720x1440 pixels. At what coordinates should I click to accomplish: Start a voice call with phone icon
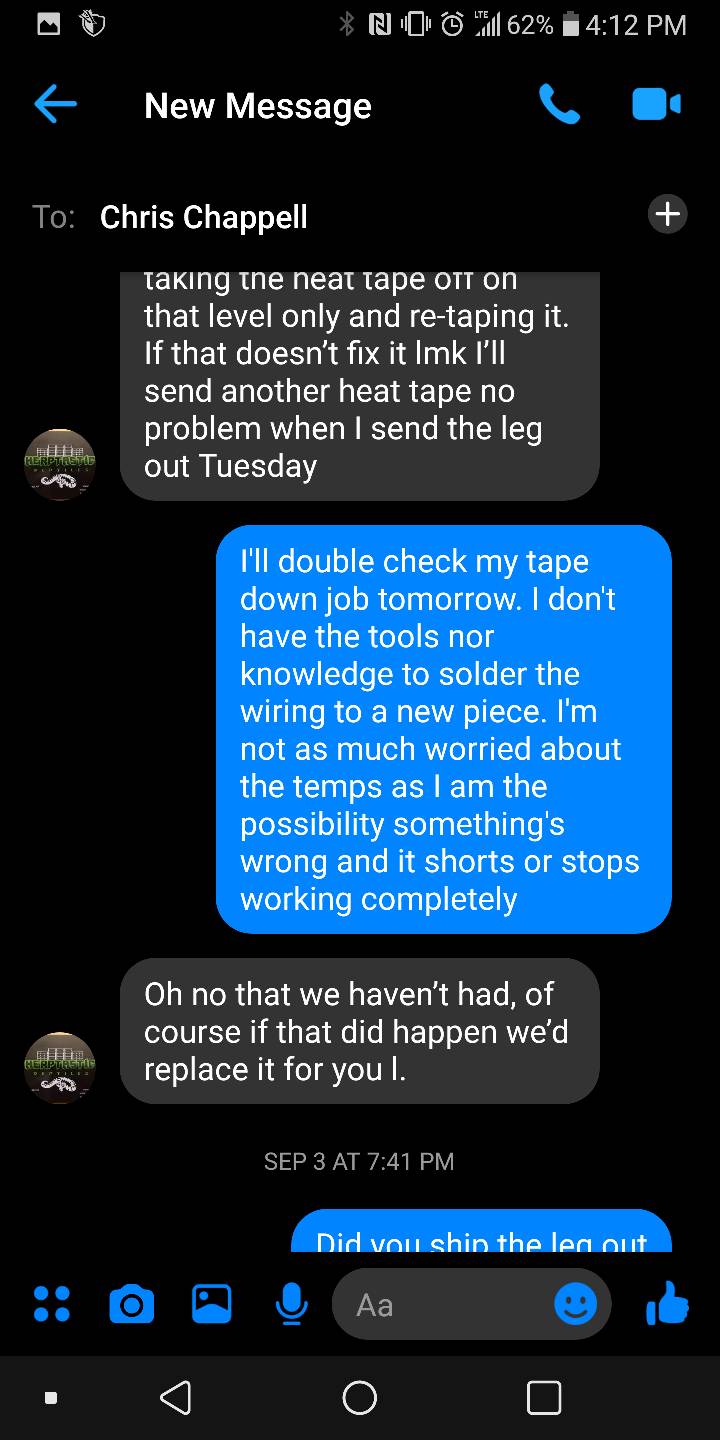pos(559,104)
